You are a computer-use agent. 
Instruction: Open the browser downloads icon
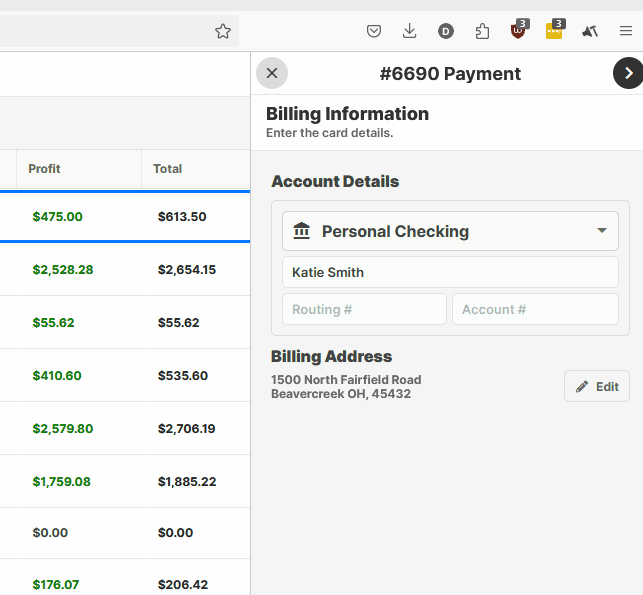click(410, 31)
